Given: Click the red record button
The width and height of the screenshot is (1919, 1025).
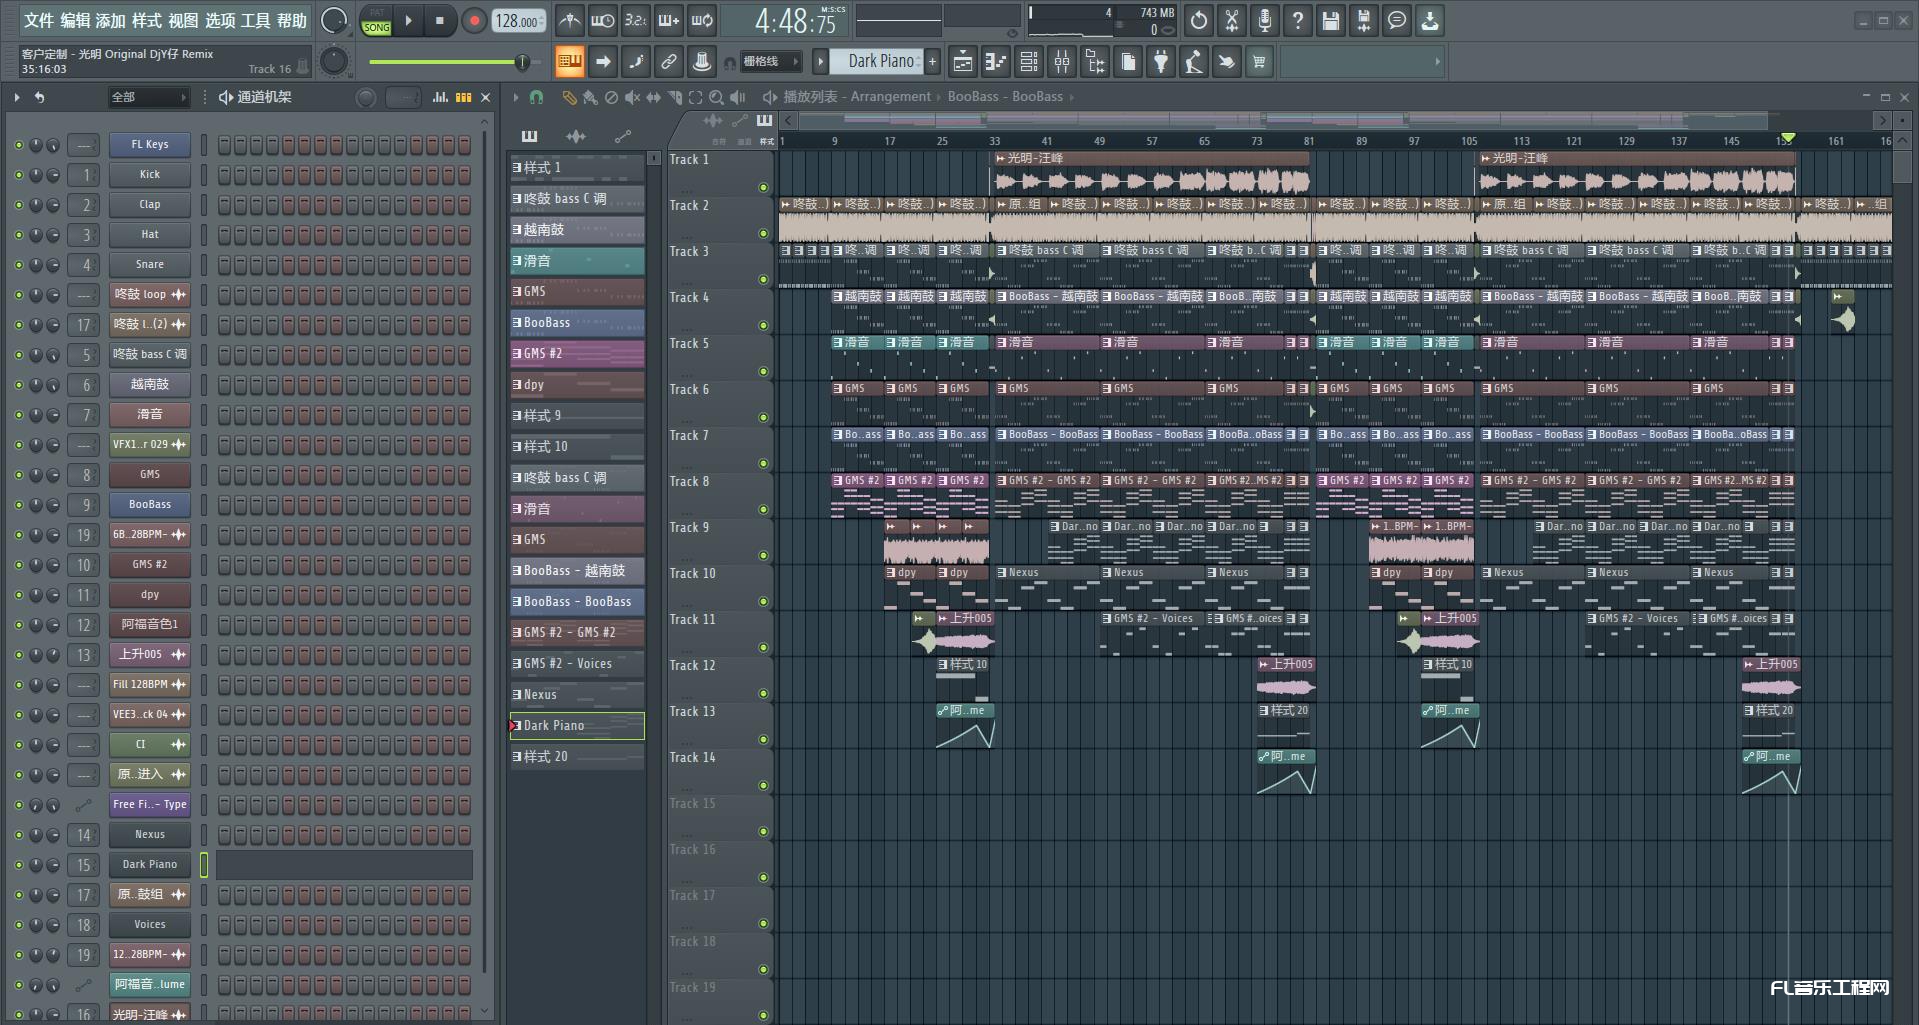Looking at the screenshot, I should click(474, 20).
